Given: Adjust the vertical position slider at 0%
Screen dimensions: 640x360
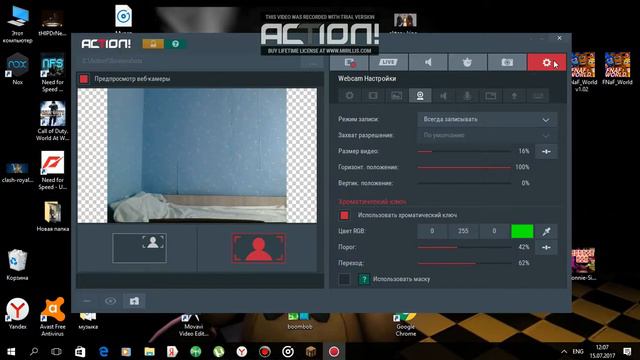Looking at the screenshot, I should (x=464, y=183).
